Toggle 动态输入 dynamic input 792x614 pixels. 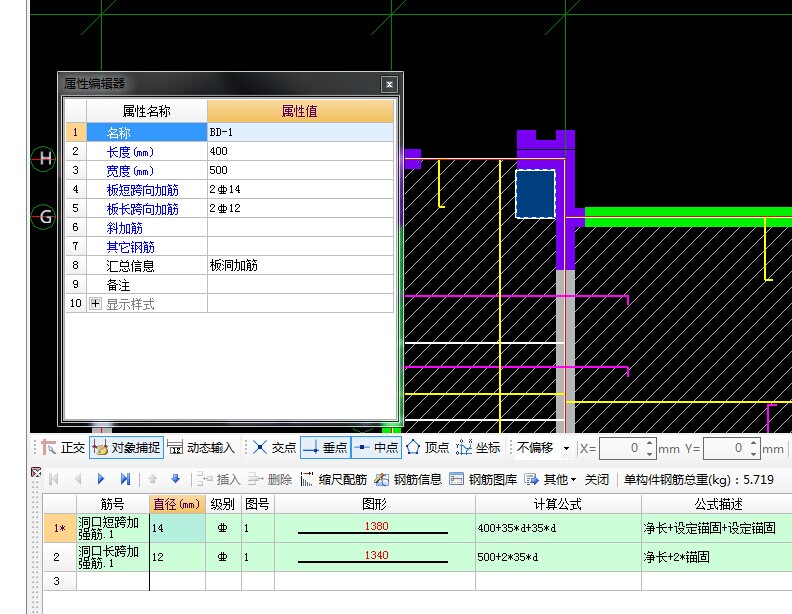coord(201,447)
